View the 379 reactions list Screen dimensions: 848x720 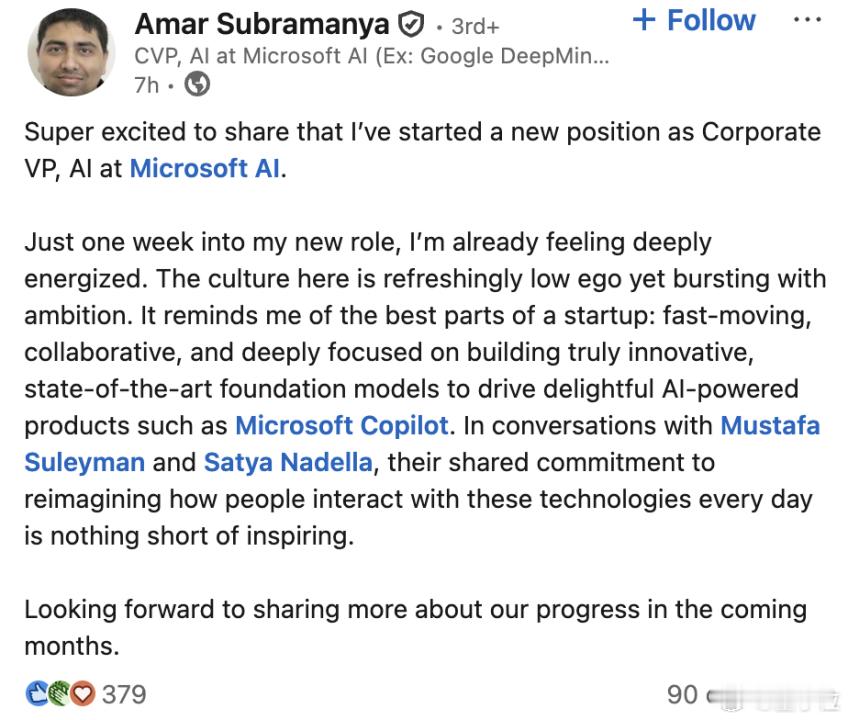pos(124,695)
